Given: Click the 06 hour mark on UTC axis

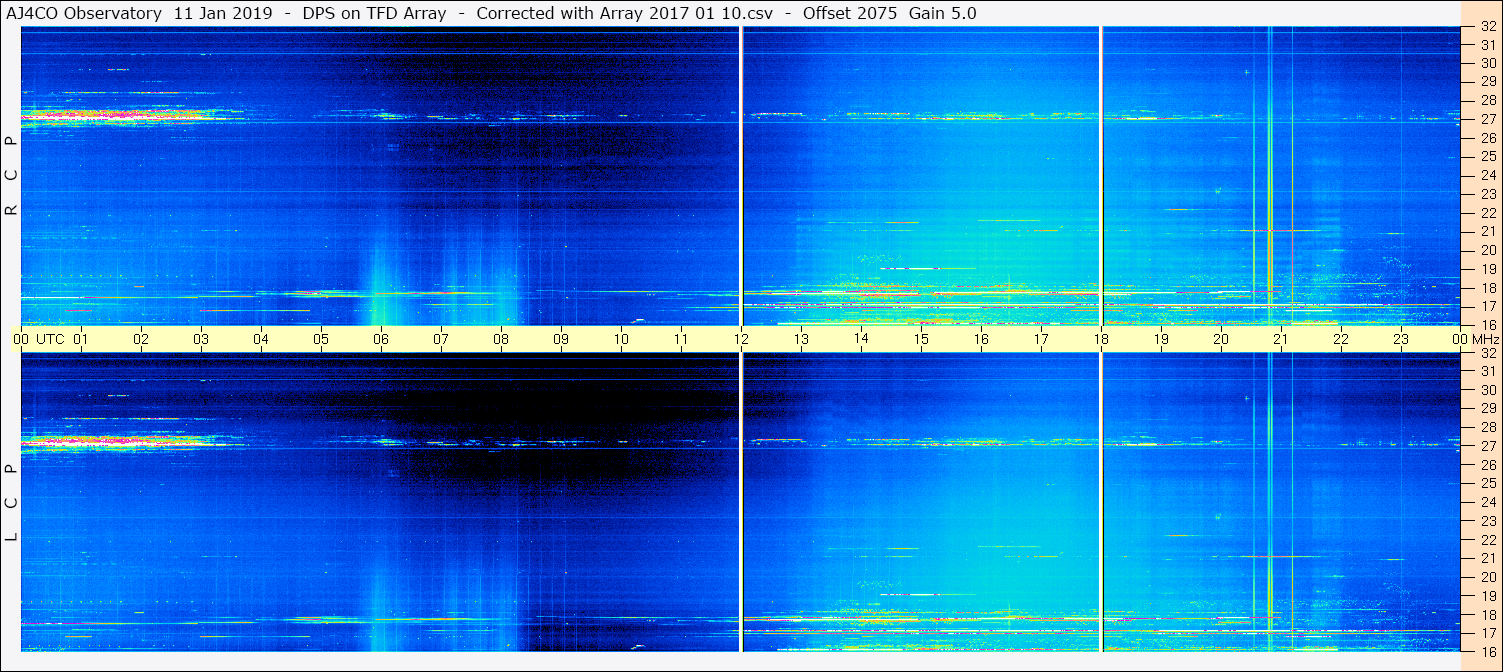Looking at the screenshot, I should point(381,339).
